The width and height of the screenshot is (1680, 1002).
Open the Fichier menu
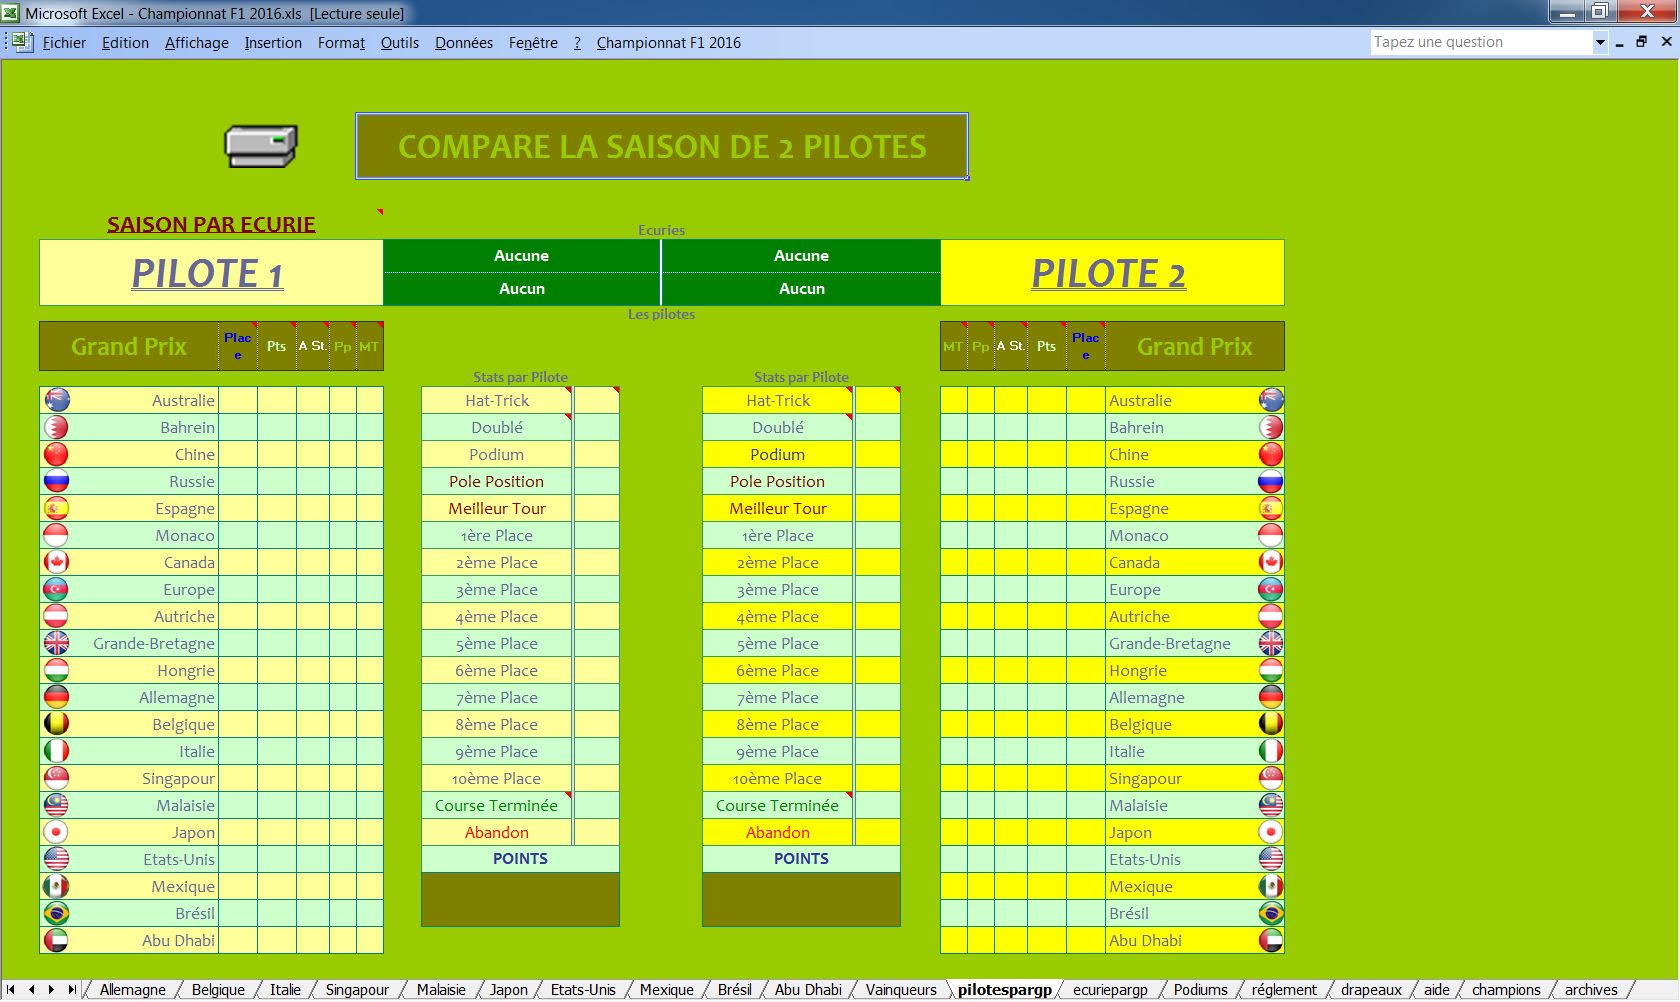(64, 43)
